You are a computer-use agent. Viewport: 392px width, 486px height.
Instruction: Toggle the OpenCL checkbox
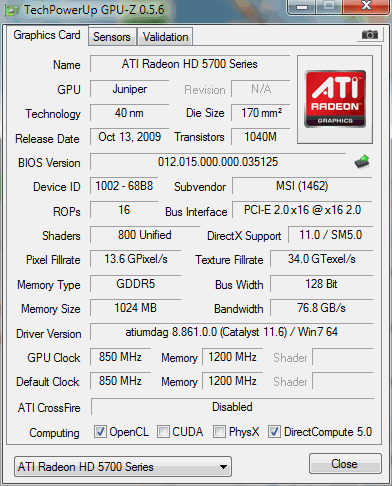pyautogui.click(x=100, y=431)
